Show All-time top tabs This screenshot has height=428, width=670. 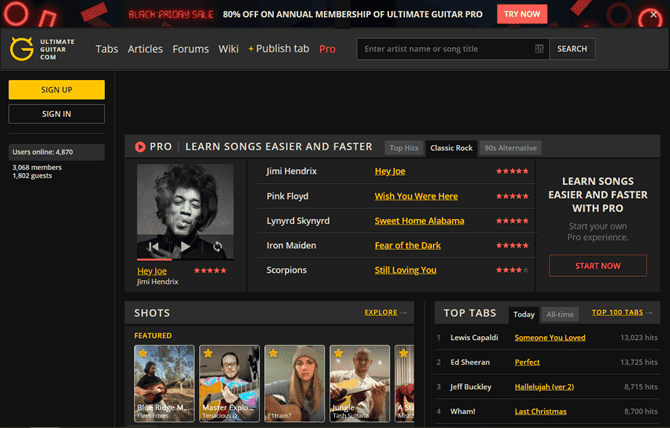pyautogui.click(x=559, y=314)
